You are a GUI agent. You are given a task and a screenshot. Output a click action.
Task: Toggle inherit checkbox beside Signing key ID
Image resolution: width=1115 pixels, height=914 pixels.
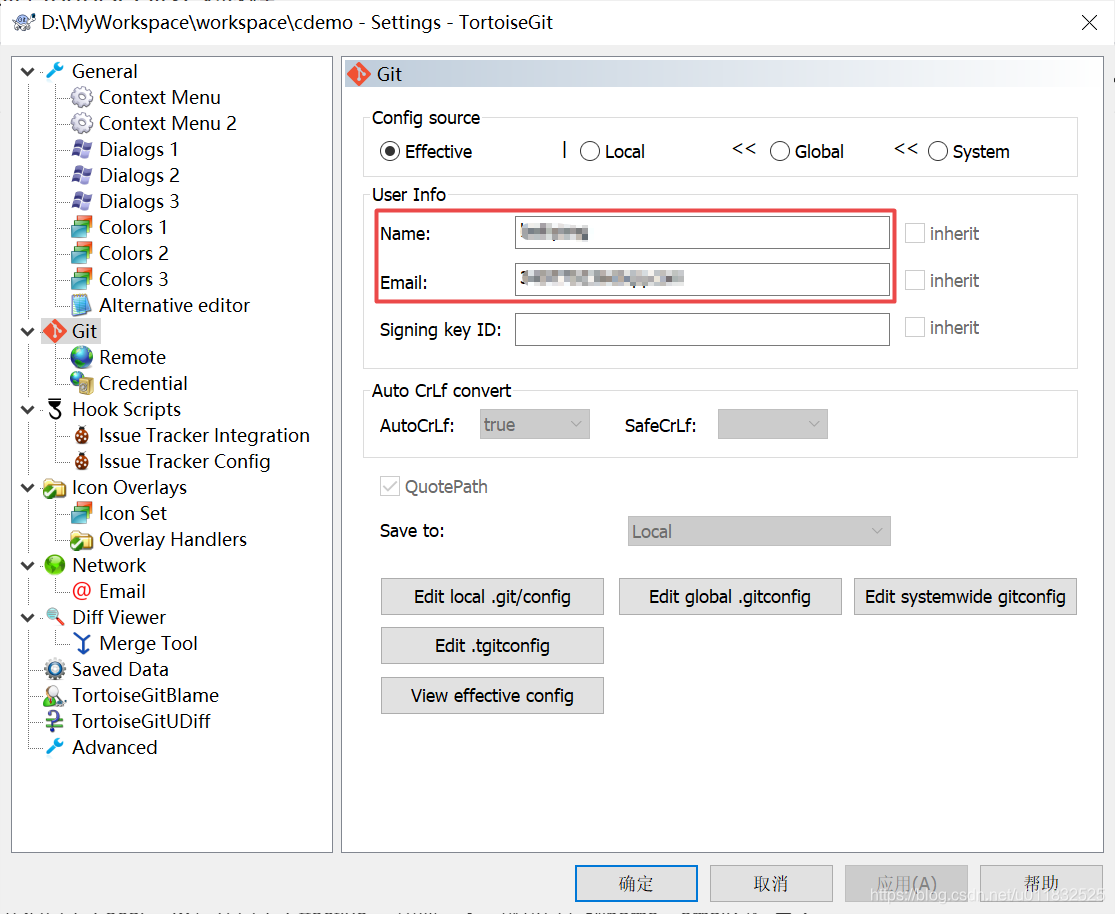click(x=914, y=327)
